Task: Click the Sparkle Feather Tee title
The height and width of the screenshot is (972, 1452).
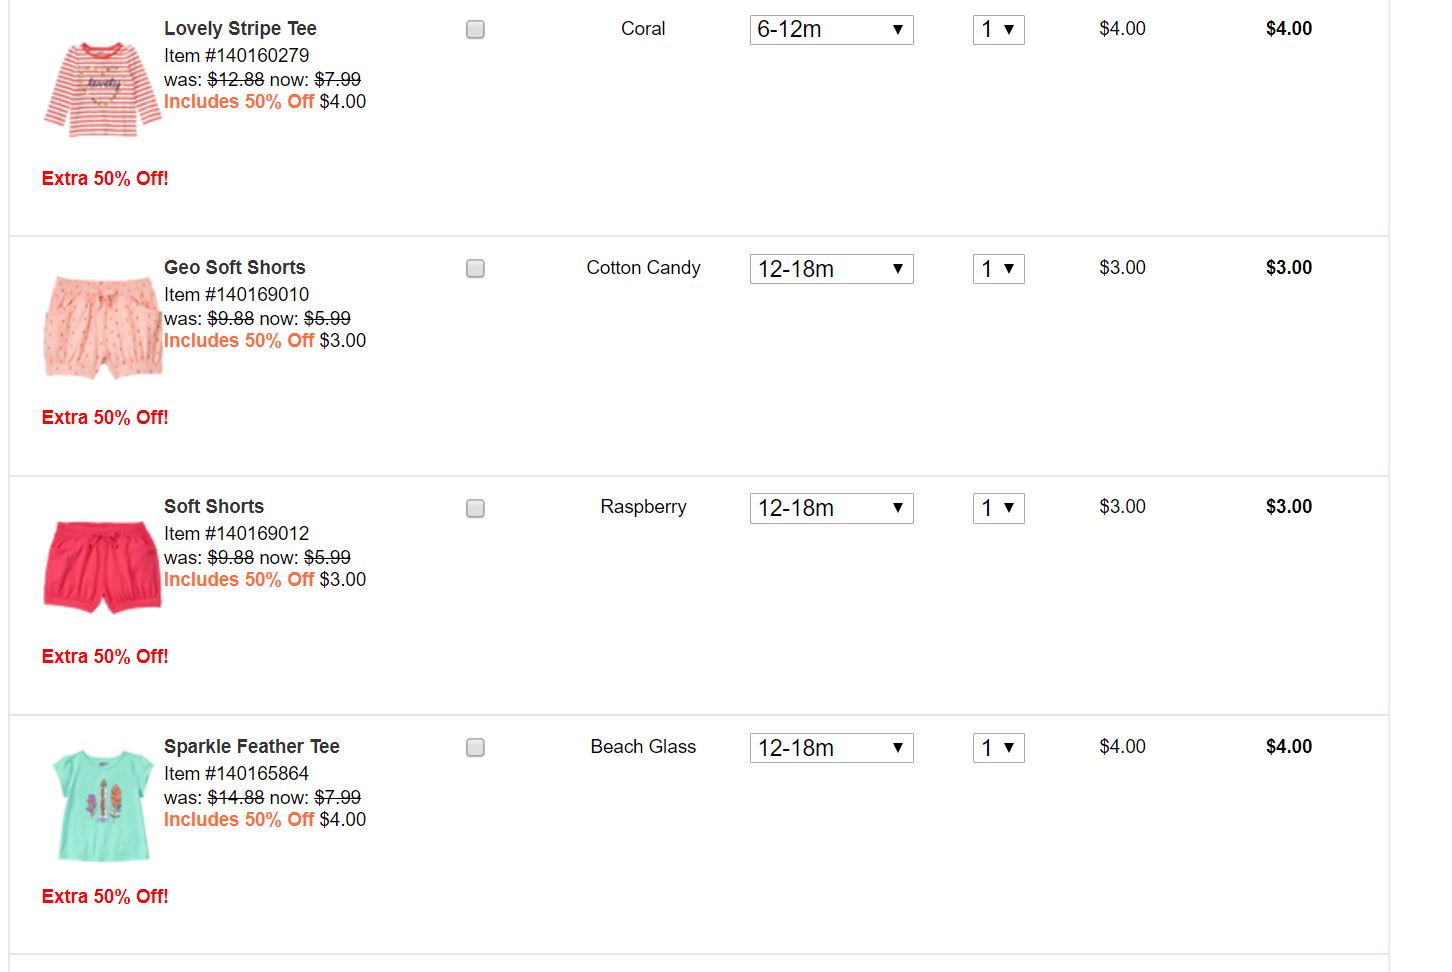Action: point(251,747)
